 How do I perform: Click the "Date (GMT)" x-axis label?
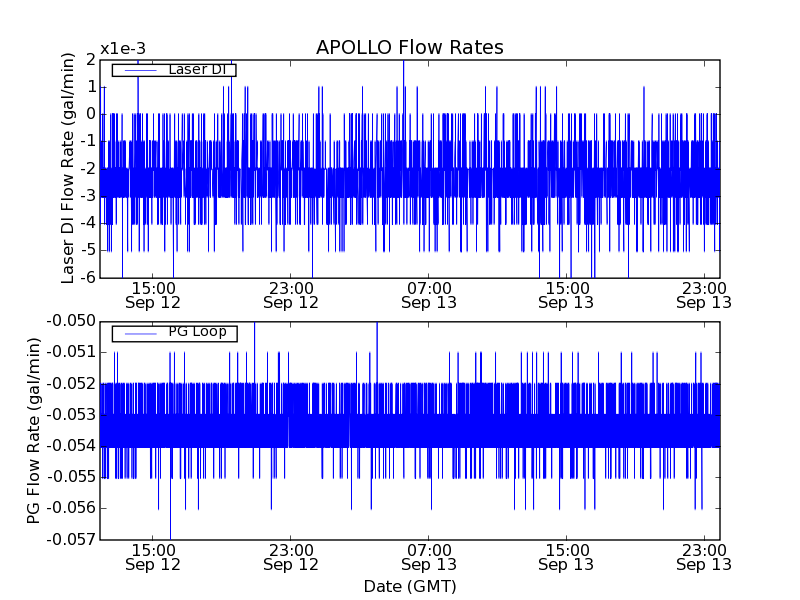click(409, 586)
